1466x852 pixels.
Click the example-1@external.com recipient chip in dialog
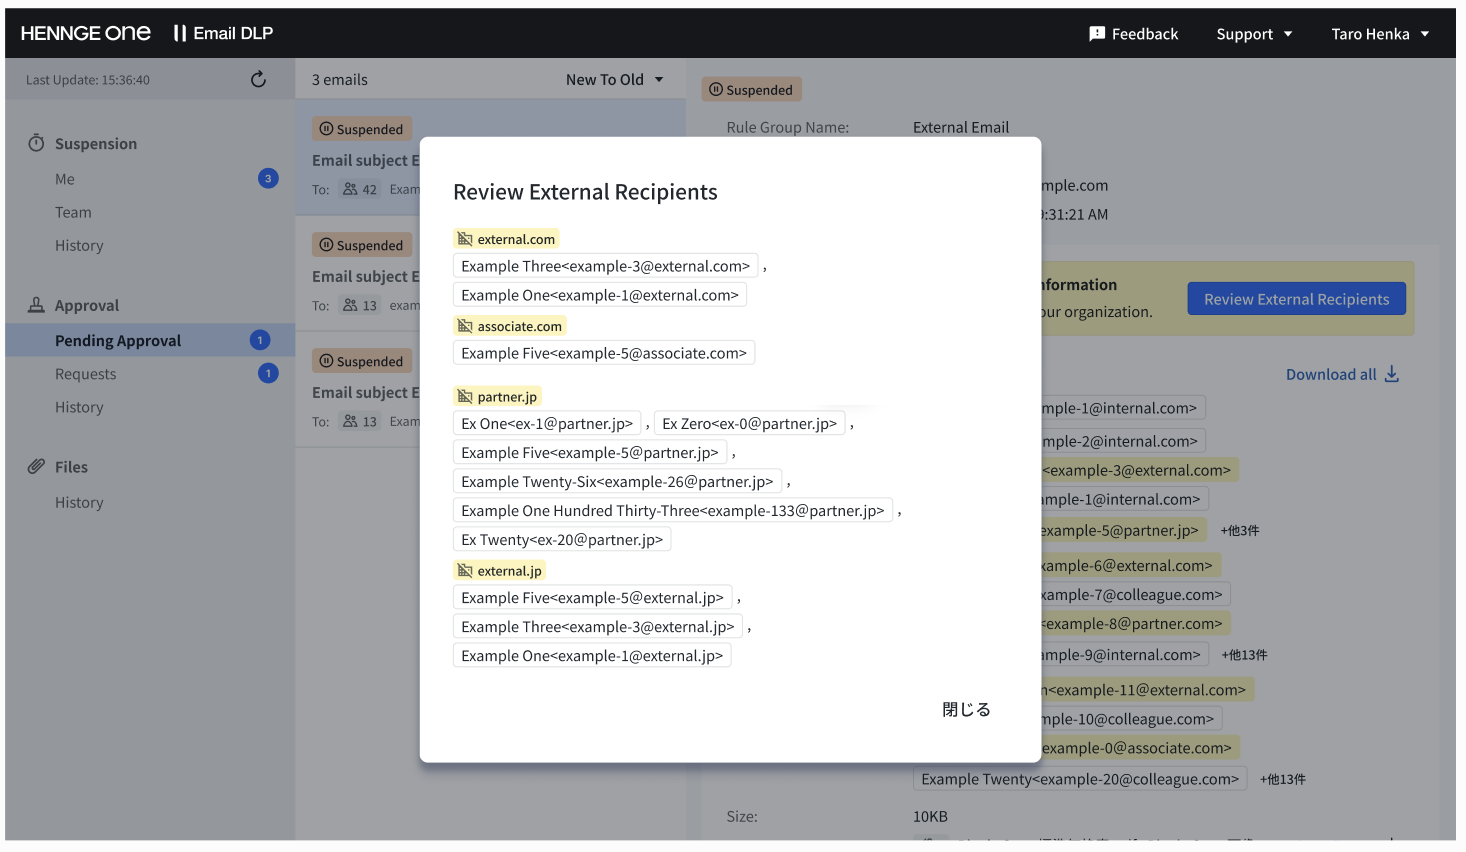click(600, 295)
